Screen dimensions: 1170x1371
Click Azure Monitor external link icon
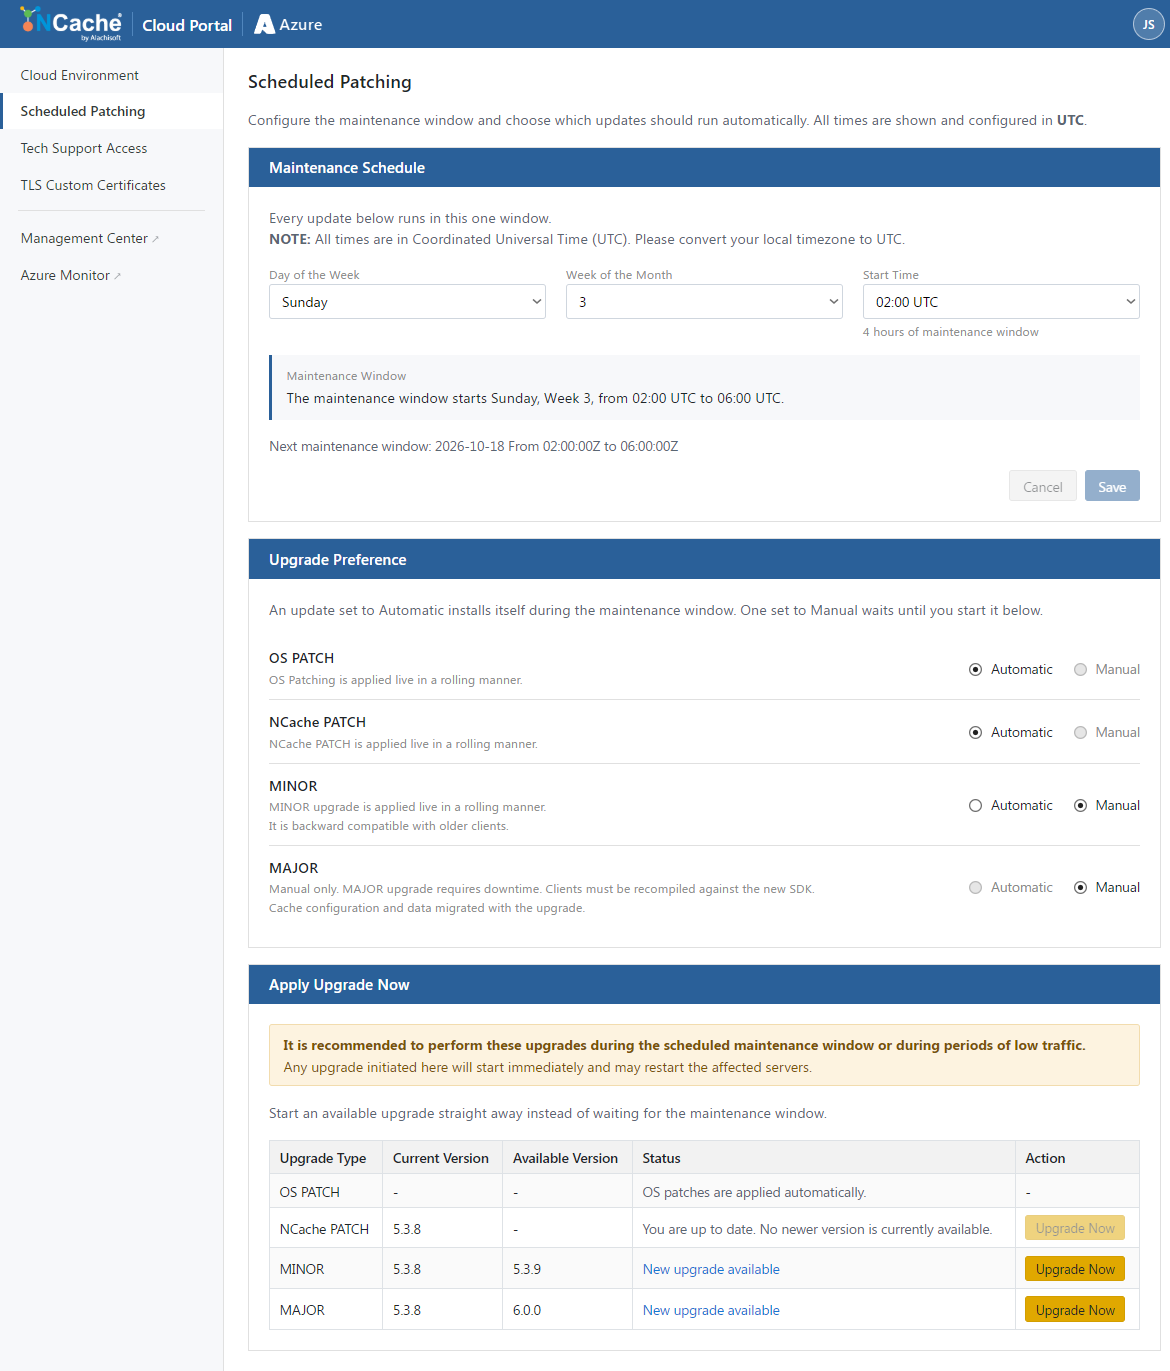click(x=118, y=276)
